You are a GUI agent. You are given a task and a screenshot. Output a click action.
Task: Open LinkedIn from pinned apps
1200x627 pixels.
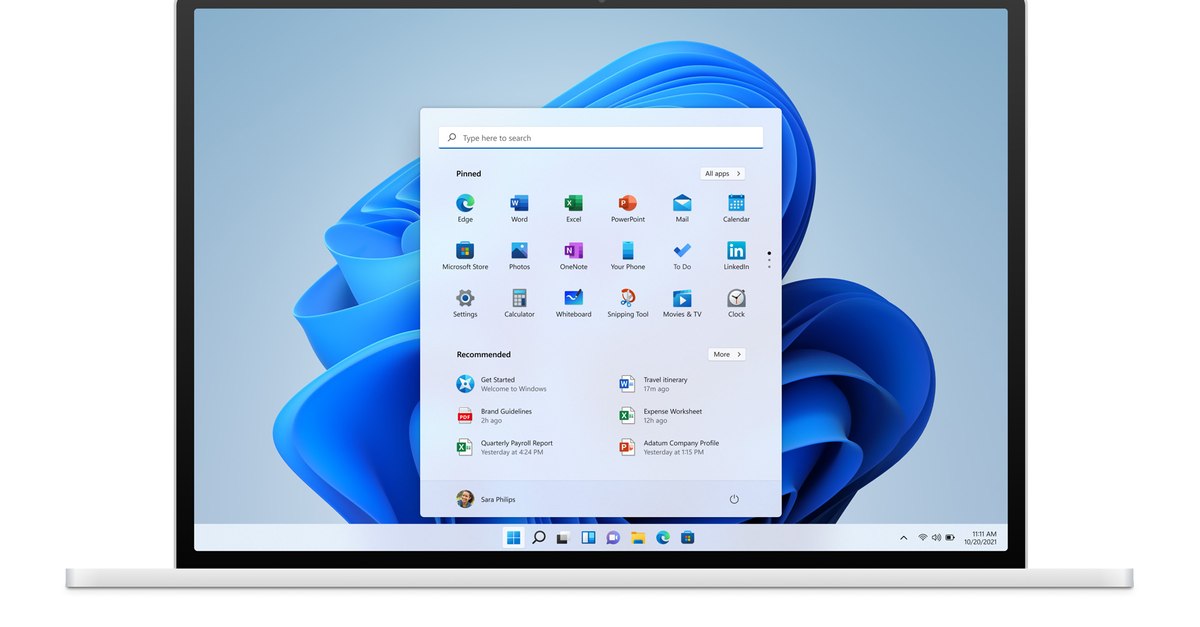[x=735, y=254]
